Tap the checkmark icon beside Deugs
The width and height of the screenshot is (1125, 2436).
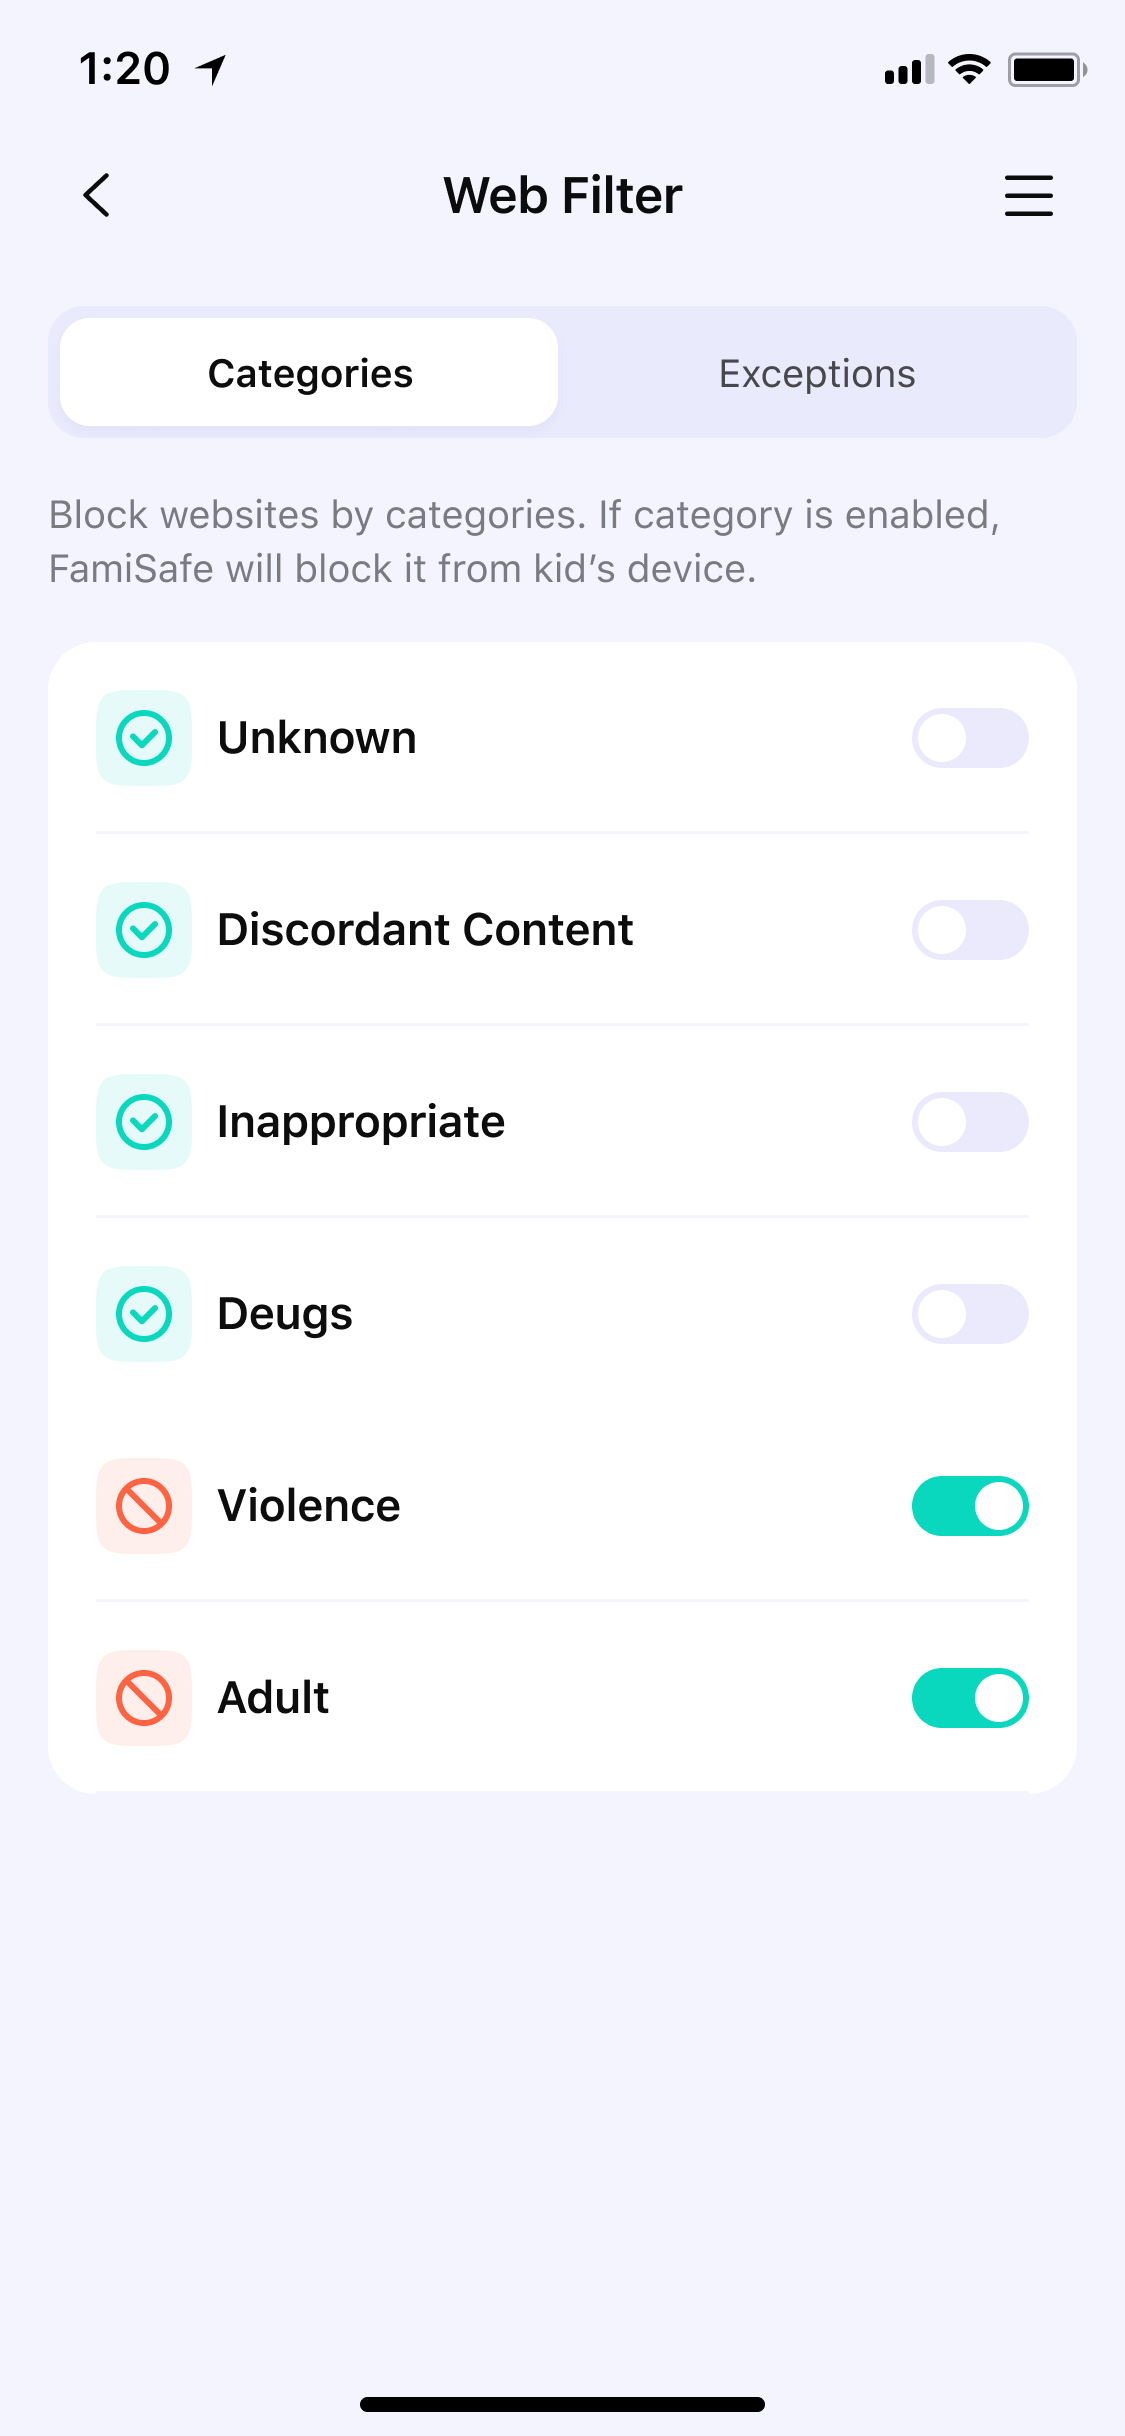(x=144, y=1314)
